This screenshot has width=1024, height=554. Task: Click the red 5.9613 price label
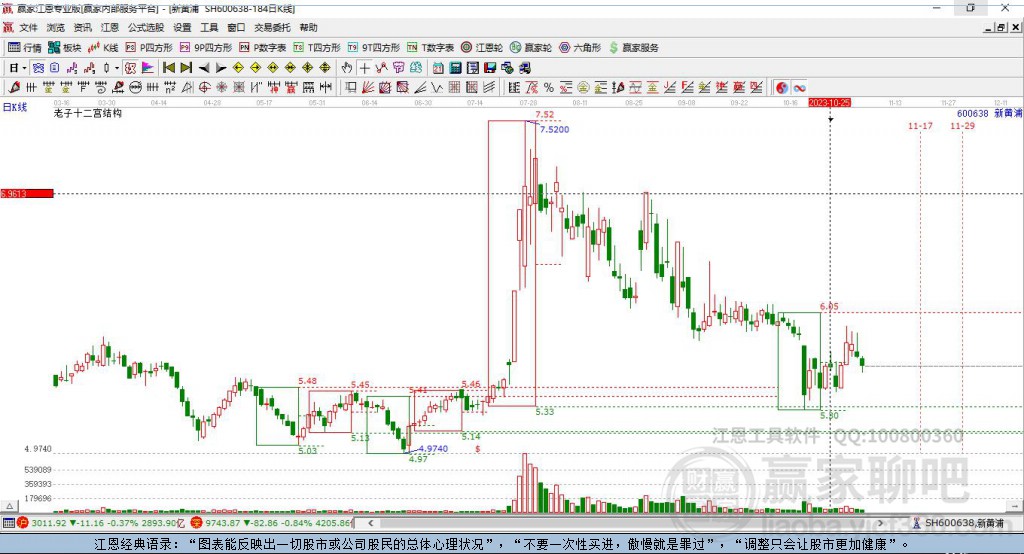[x=27, y=193]
